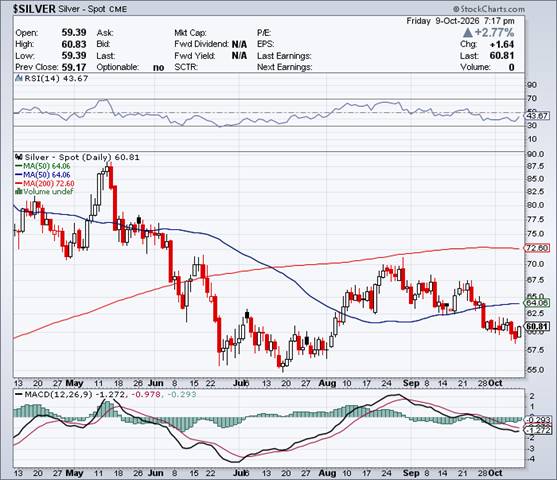
Task: Click the 'Last Earnings:' label
Action: pos(284,56)
